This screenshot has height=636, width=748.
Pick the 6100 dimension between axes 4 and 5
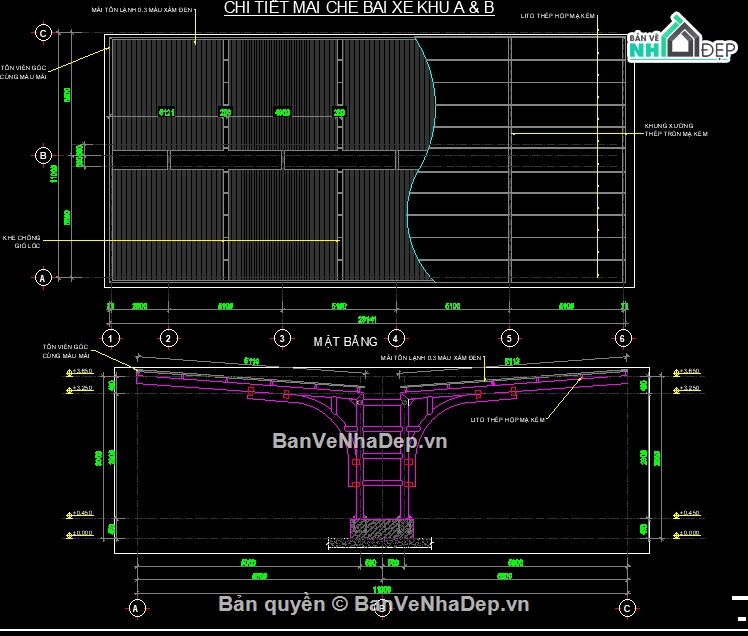click(452, 306)
